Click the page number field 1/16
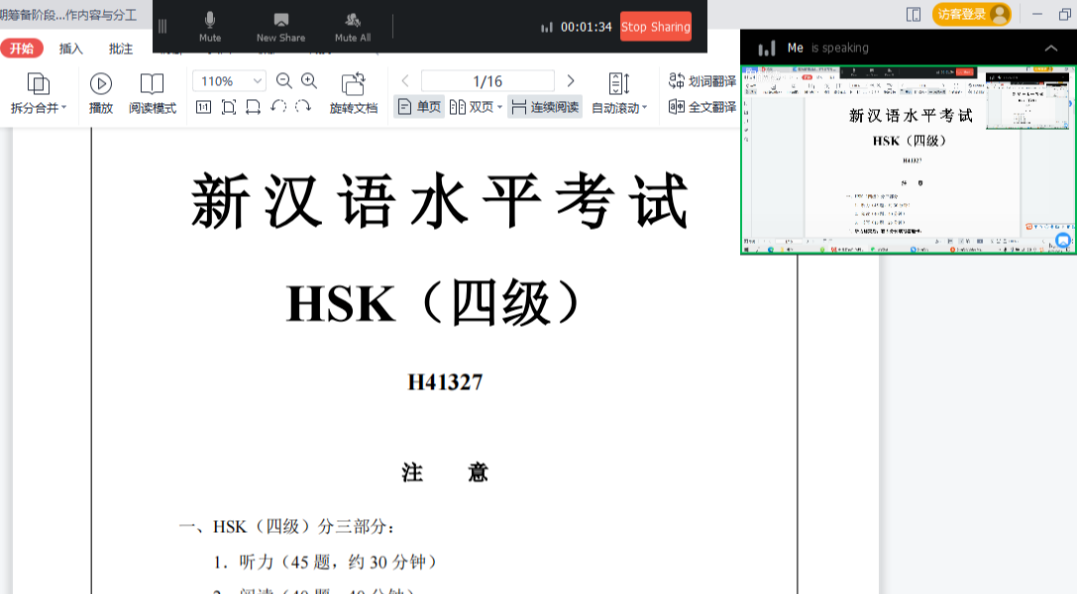Viewport: 1077px width, 594px height. click(487, 81)
